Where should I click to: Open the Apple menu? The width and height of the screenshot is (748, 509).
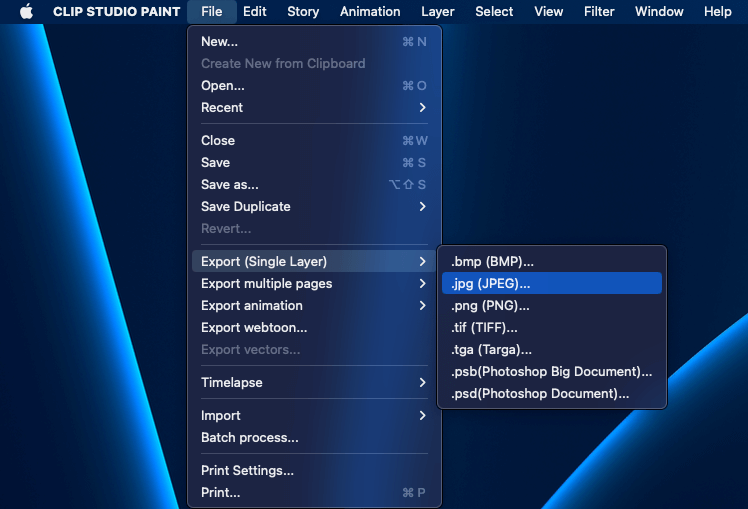pyautogui.click(x=27, y=11)
